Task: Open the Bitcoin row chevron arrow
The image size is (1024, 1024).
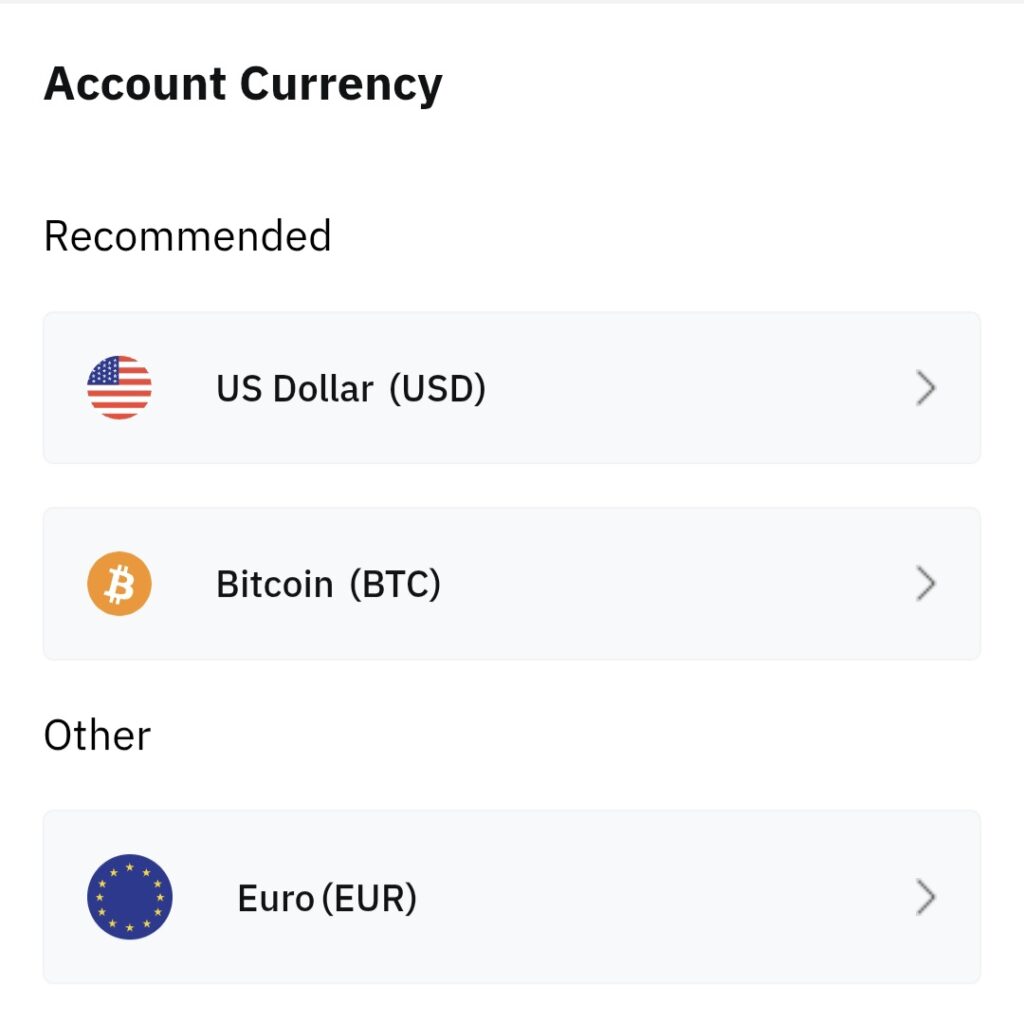Action: click(x=926, y=584)
